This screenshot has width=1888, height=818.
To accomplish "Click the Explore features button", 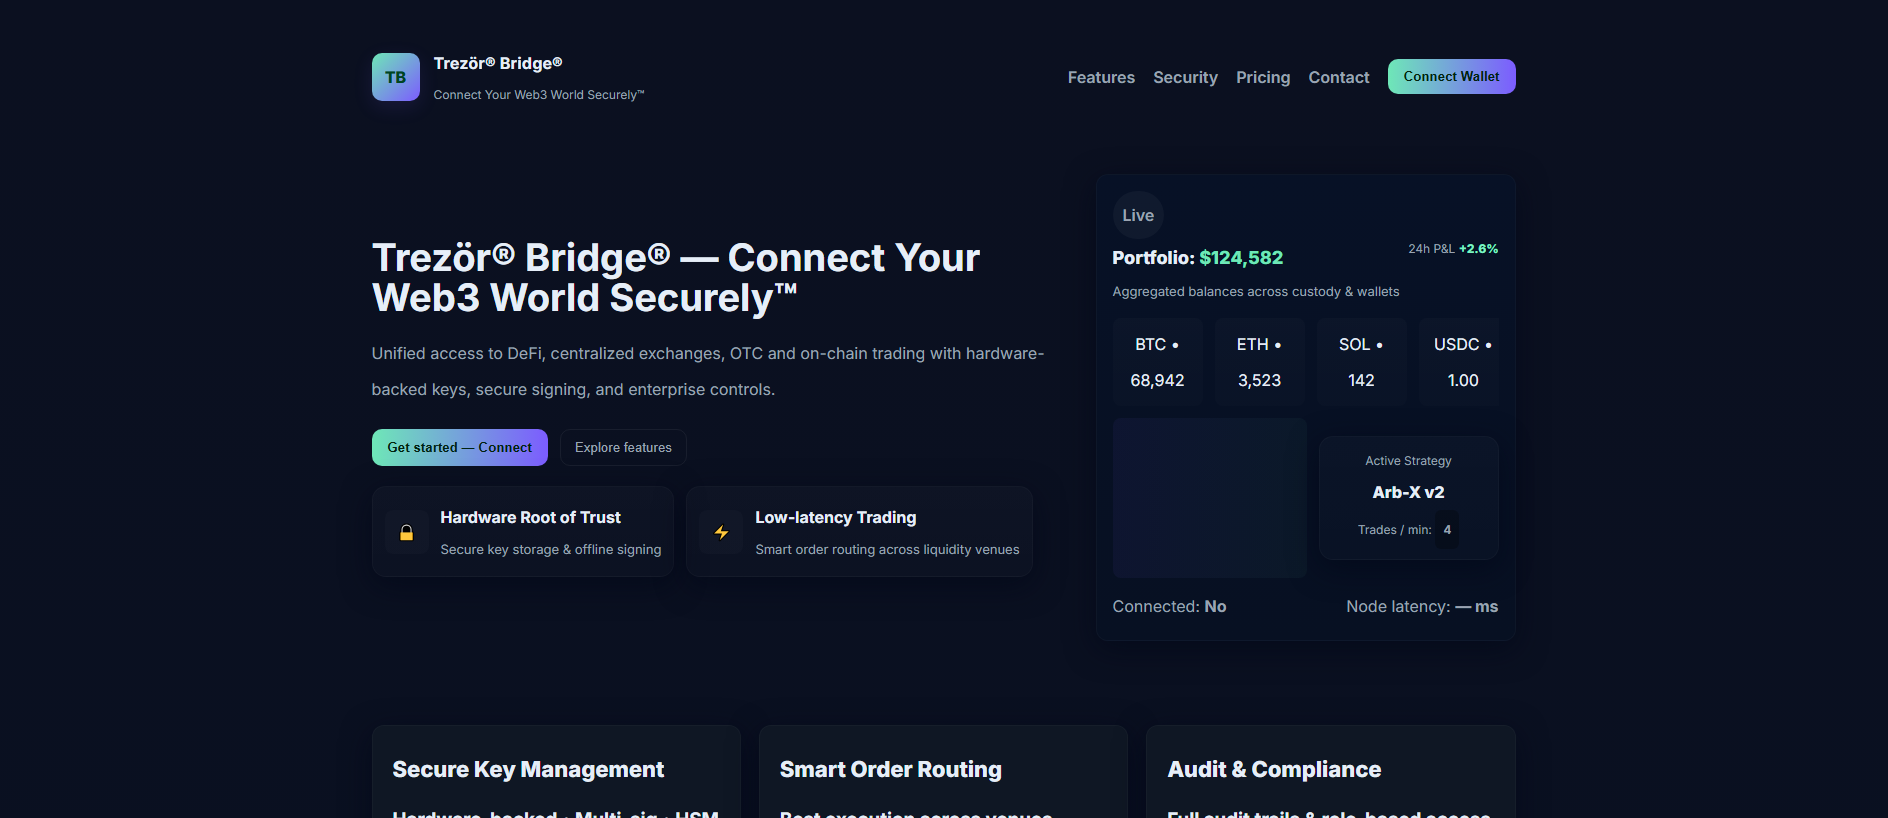I will (x=623, y=447).
